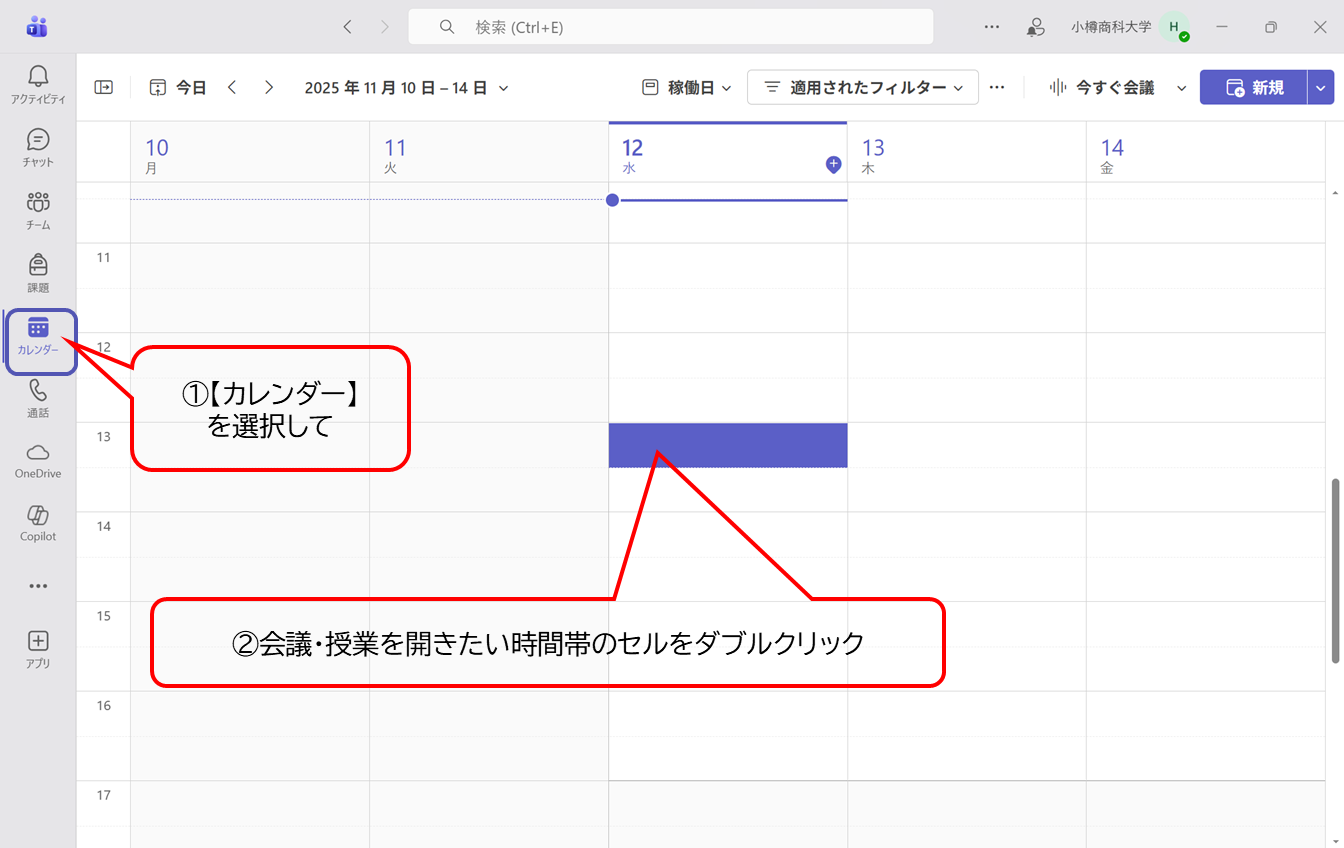Viewport: 1344px width, 848px height.
Task: Open the 稼働日 view dropdown
Action: tap(687, 88)
